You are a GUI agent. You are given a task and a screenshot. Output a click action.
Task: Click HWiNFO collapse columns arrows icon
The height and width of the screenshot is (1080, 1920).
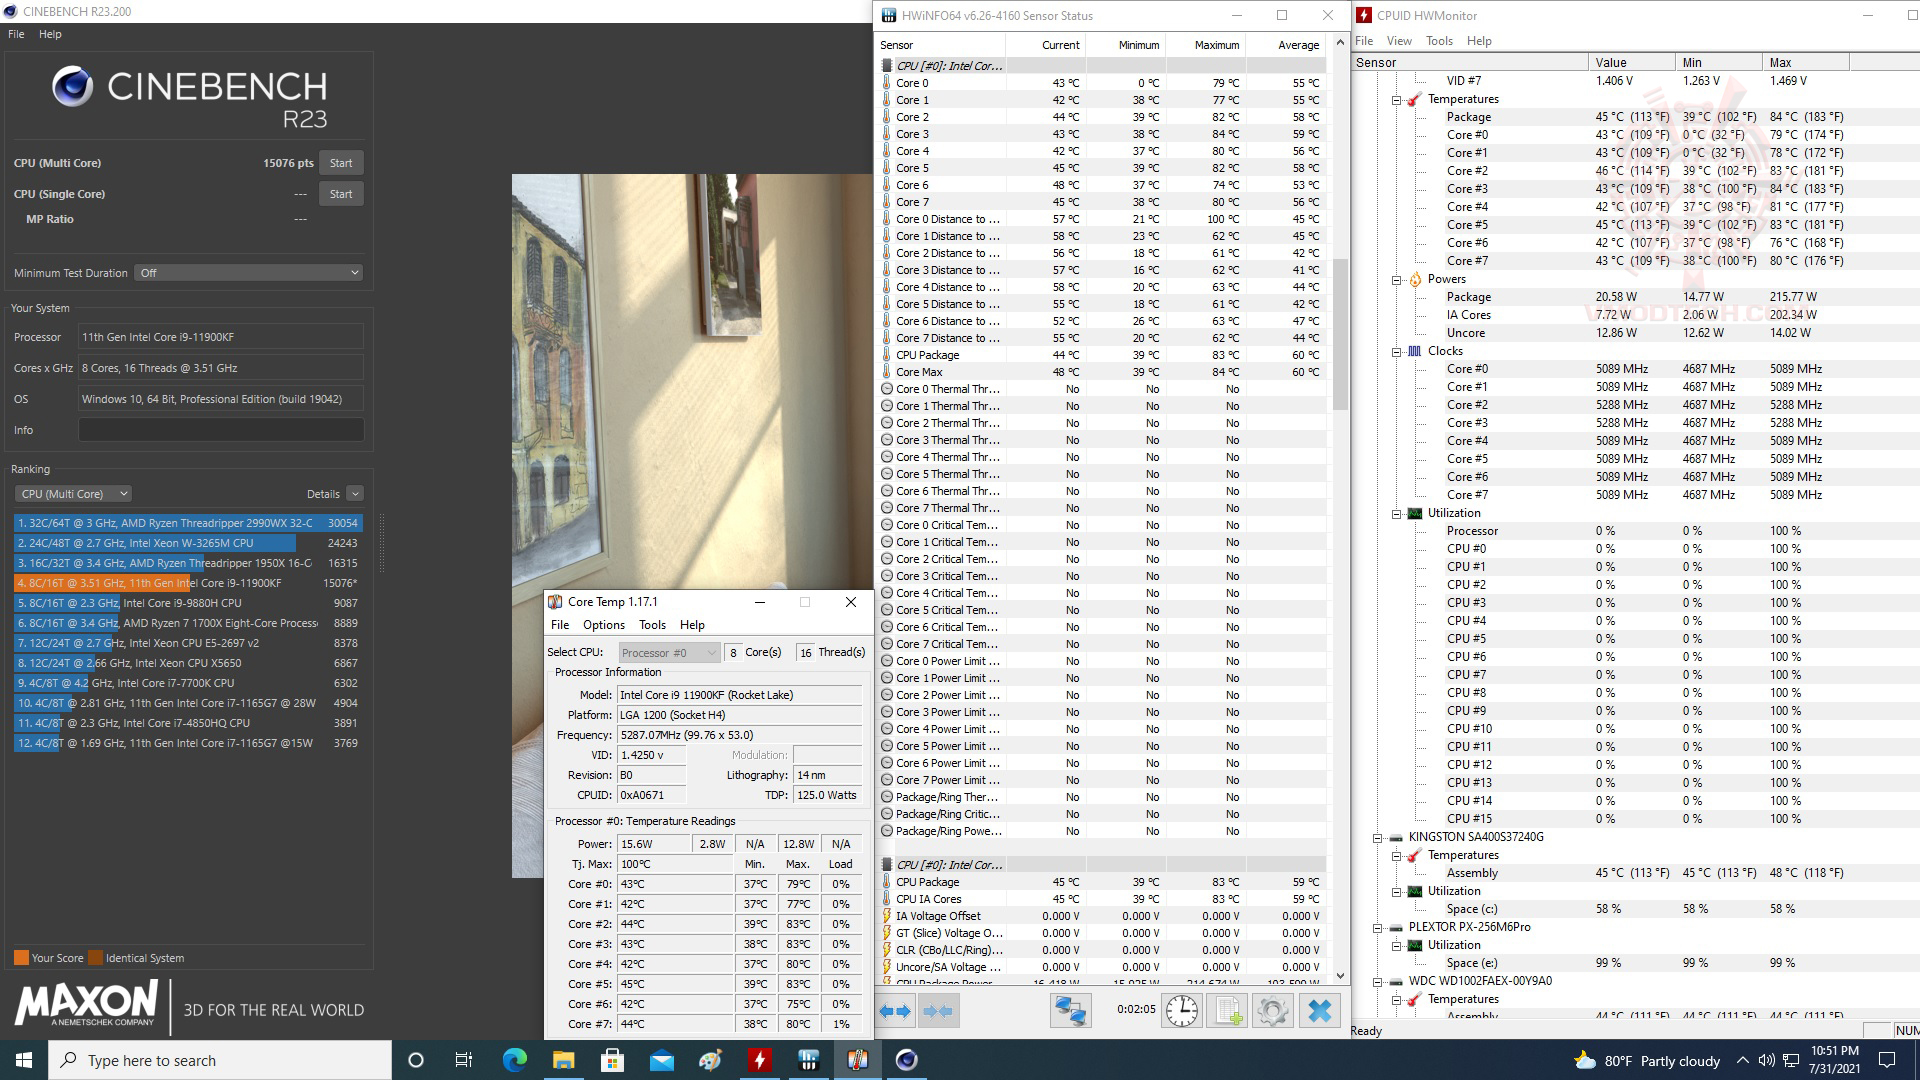(x=937, y=1011)
